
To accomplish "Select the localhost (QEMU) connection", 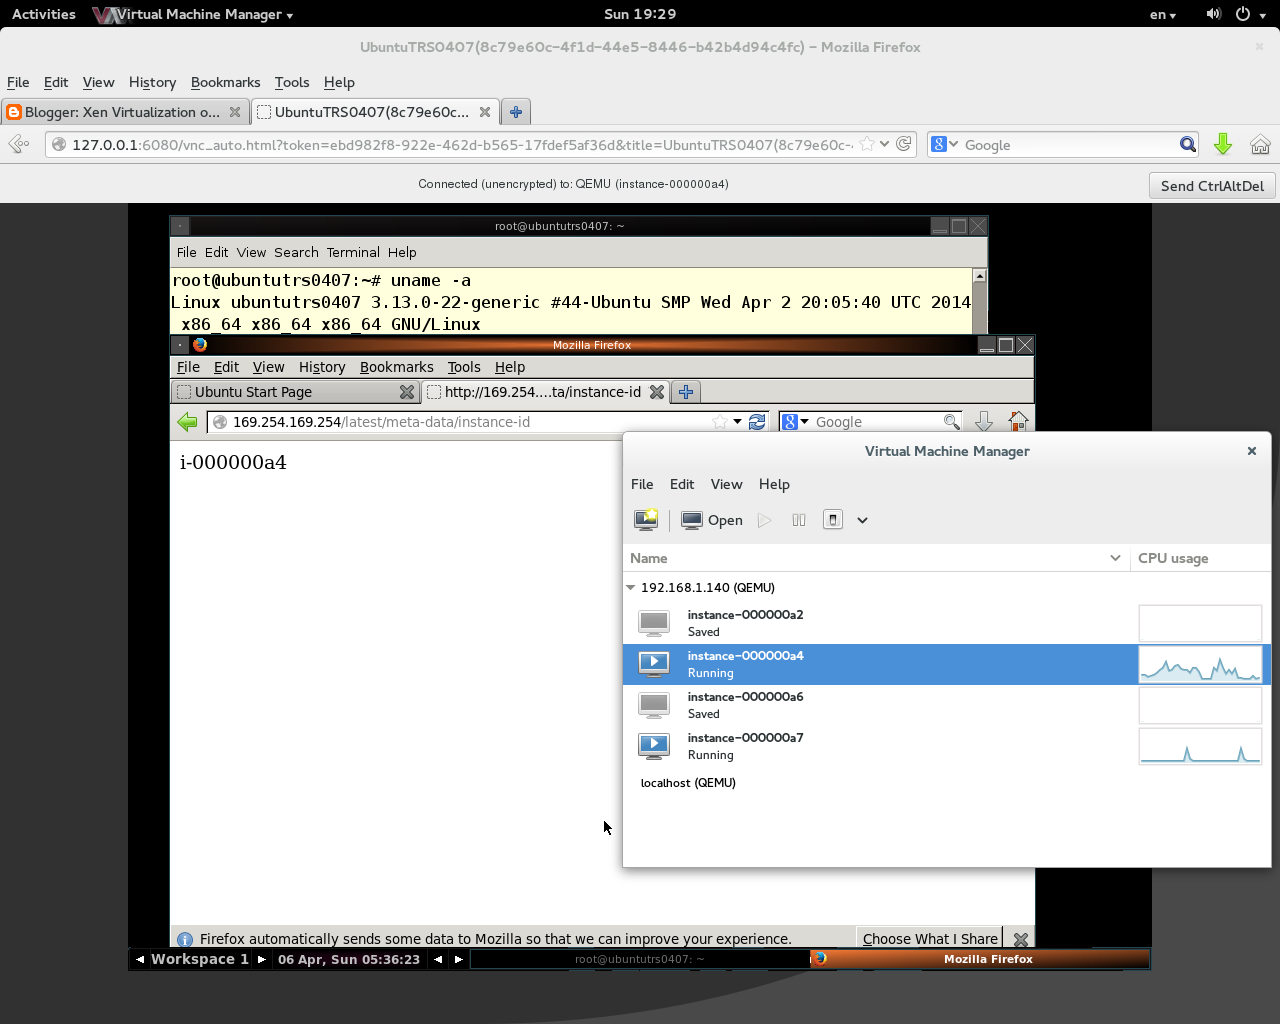I will coord(688,783).
